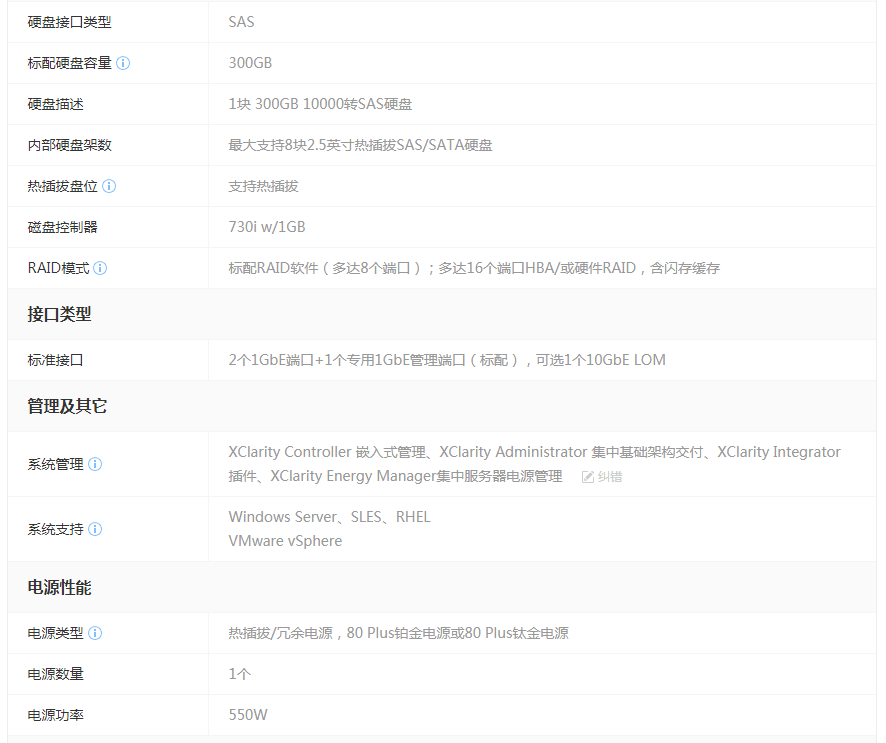886x743 pixels.
Task: Open the info icon beside 电源类型
Action: [x=95, y=633]
